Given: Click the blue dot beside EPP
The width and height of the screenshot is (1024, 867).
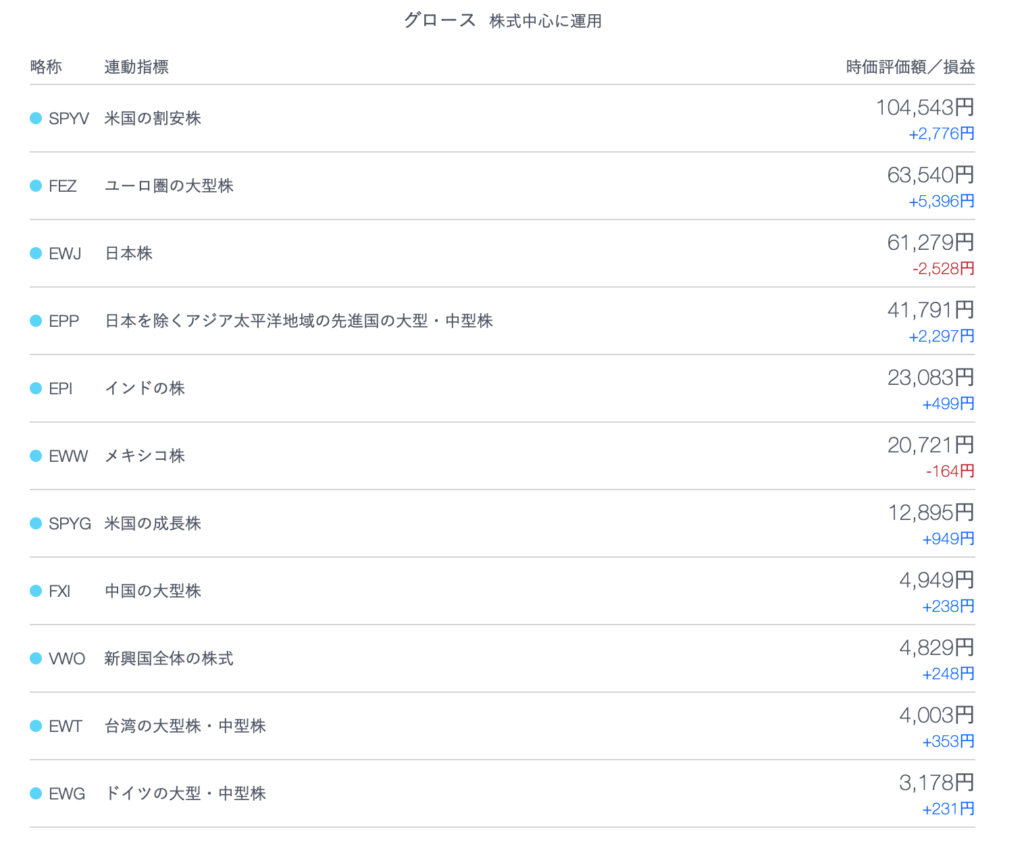Looking at the screenshot, I should pyautogui.click(x=36, y=321).
